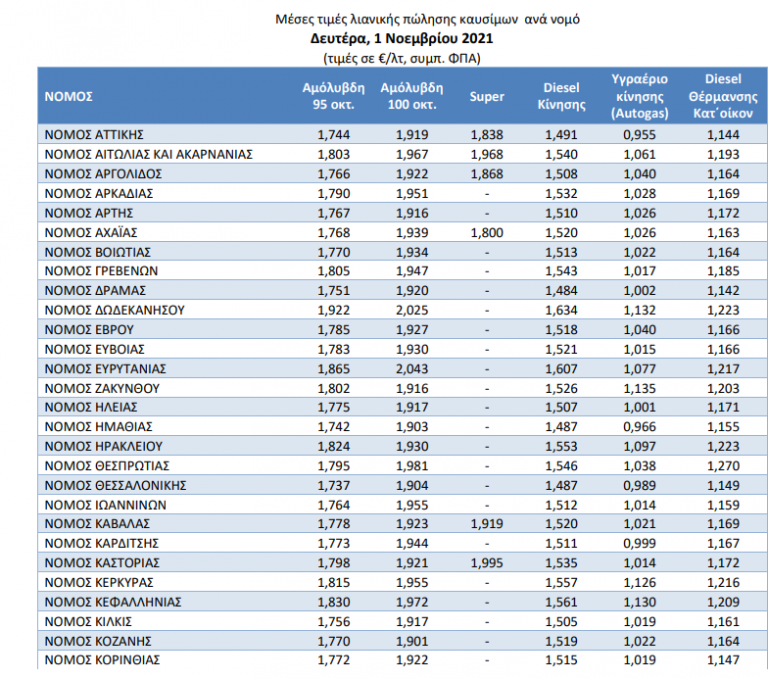Select the Super price 1,800 for ΑΧΑΪΑΣ
Screen dimensions: 768x679
(486, 232)
